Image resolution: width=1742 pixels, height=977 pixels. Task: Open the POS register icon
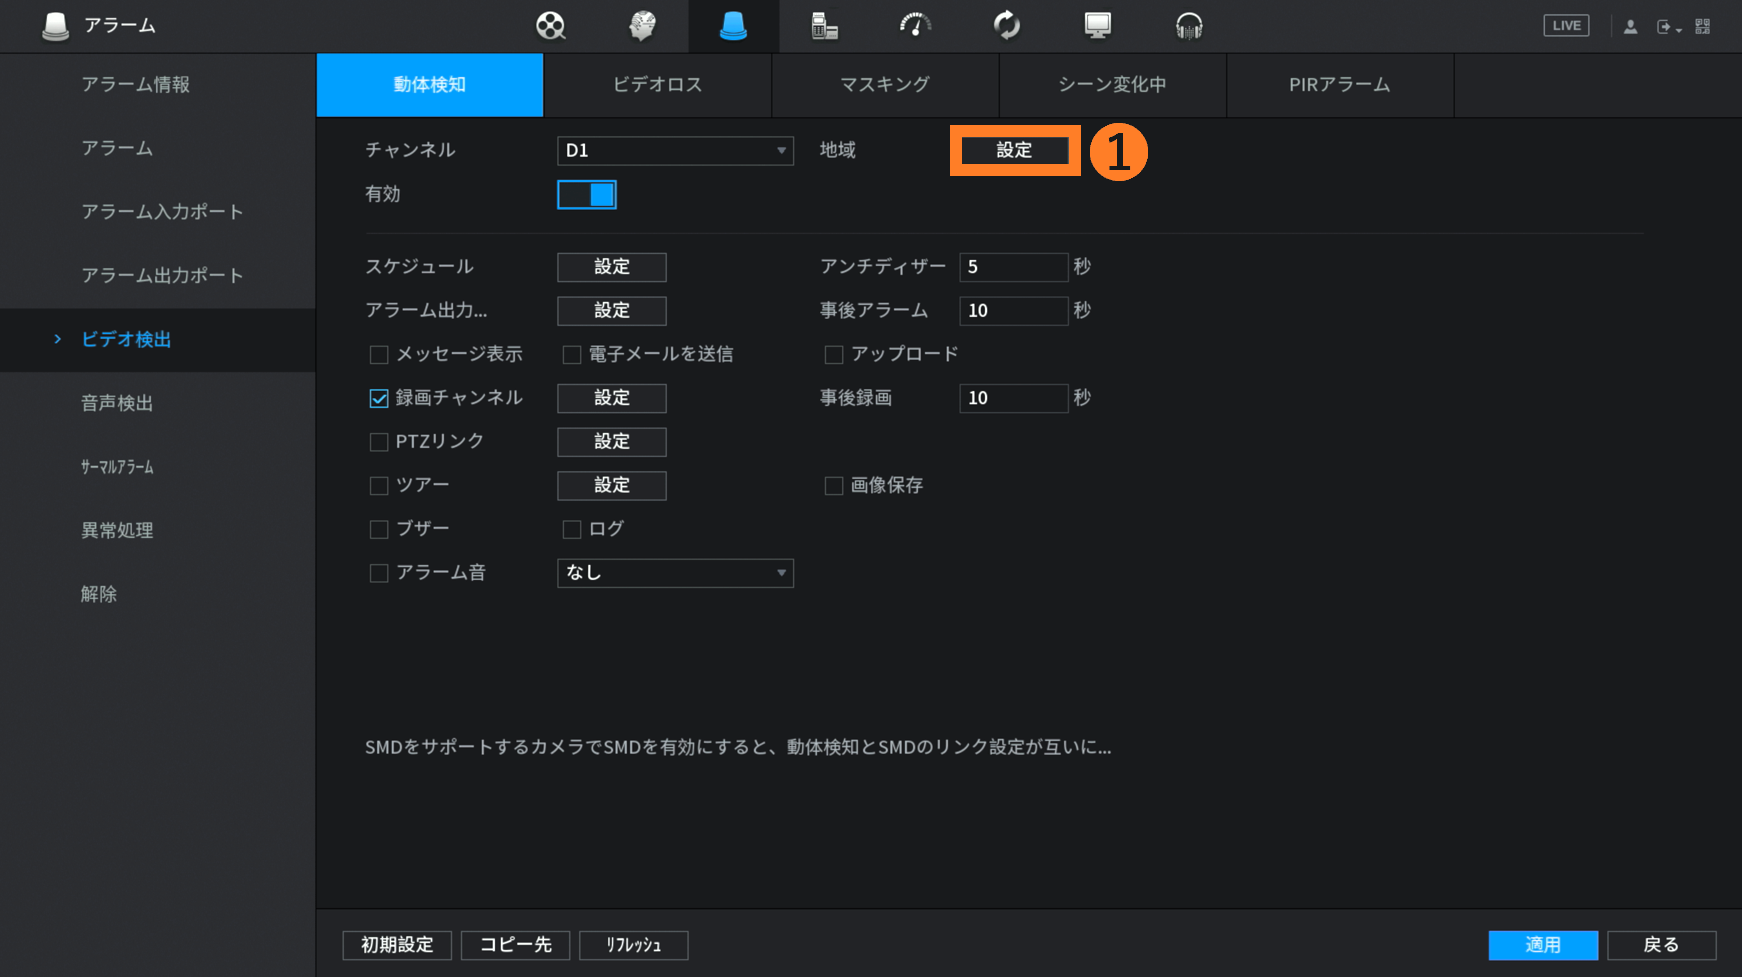click(824, 26)
